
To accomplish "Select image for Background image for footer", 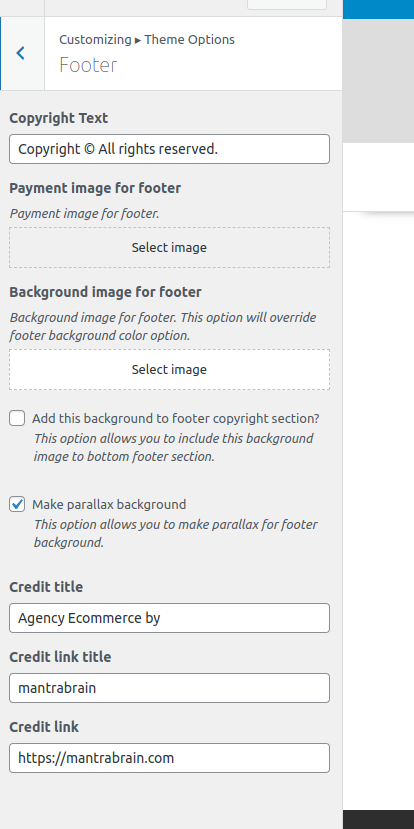I will [169, 370].
